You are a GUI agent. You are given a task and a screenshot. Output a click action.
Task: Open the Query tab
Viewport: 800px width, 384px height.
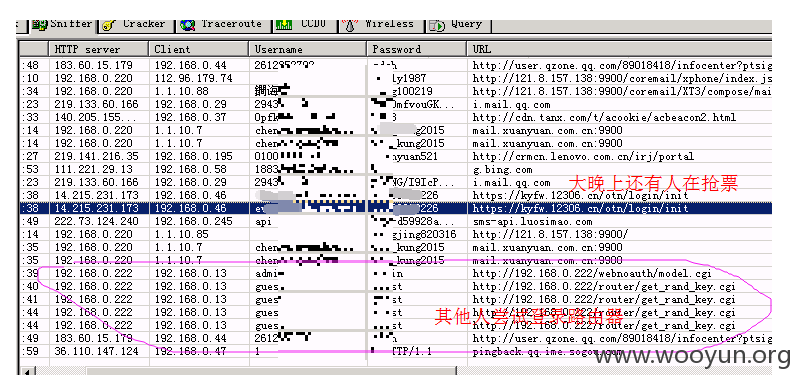(x=457, y=24)
